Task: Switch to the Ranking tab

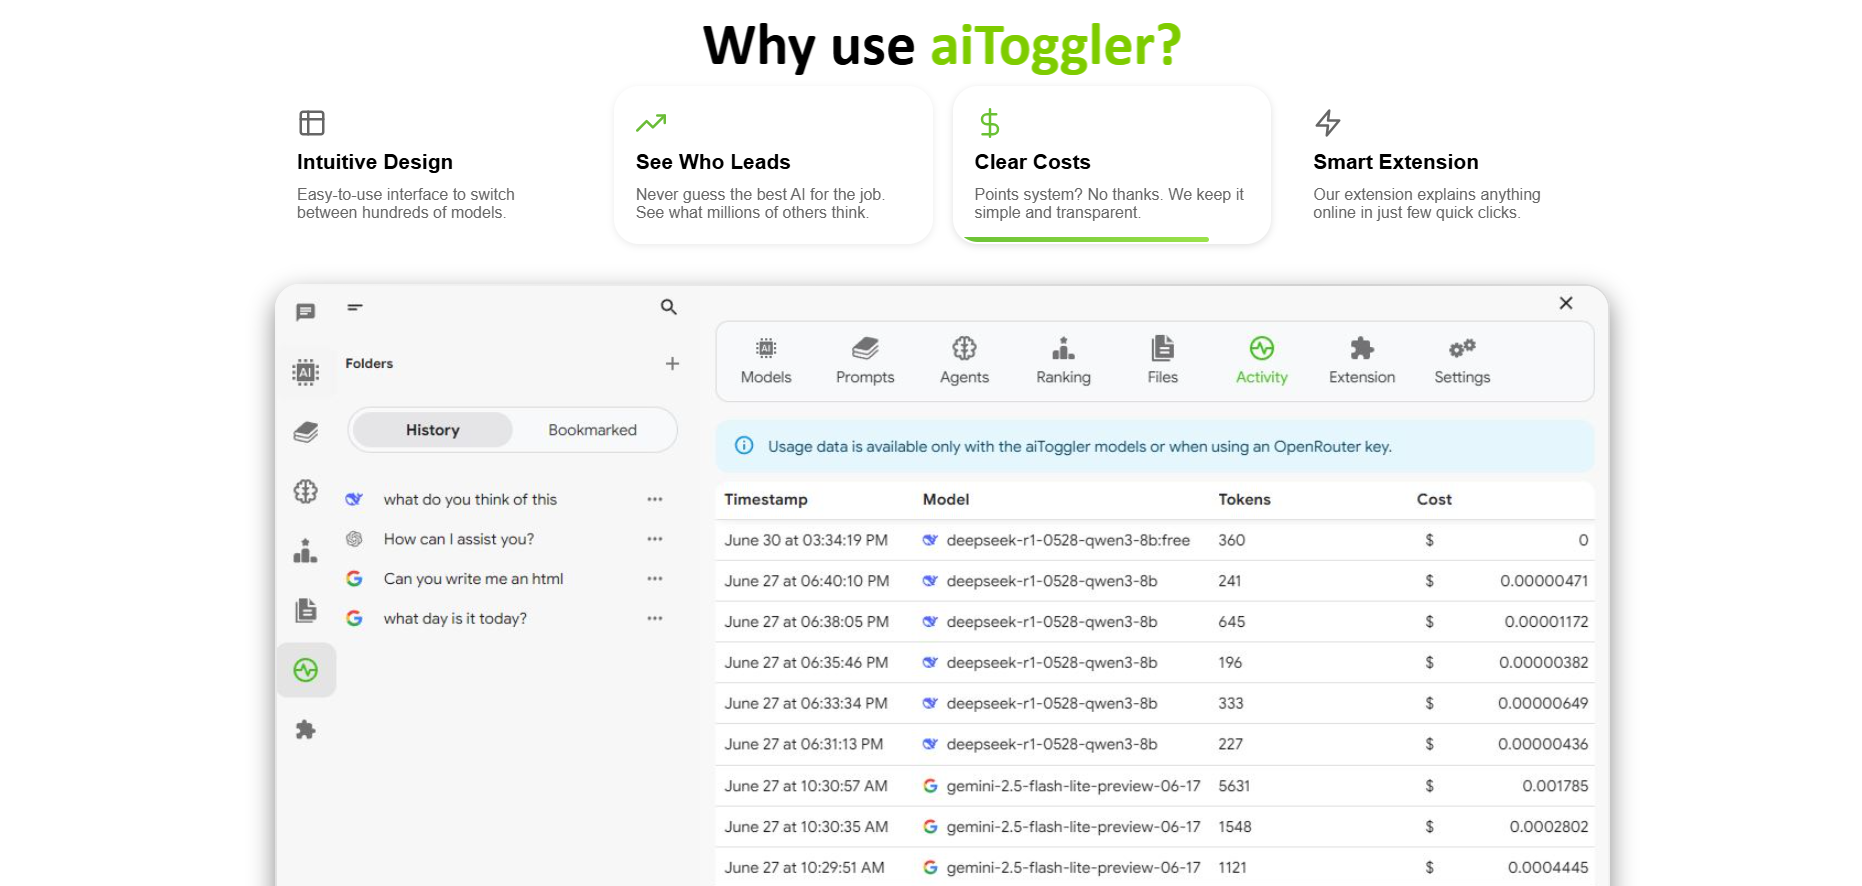Action: [1063, 361]
